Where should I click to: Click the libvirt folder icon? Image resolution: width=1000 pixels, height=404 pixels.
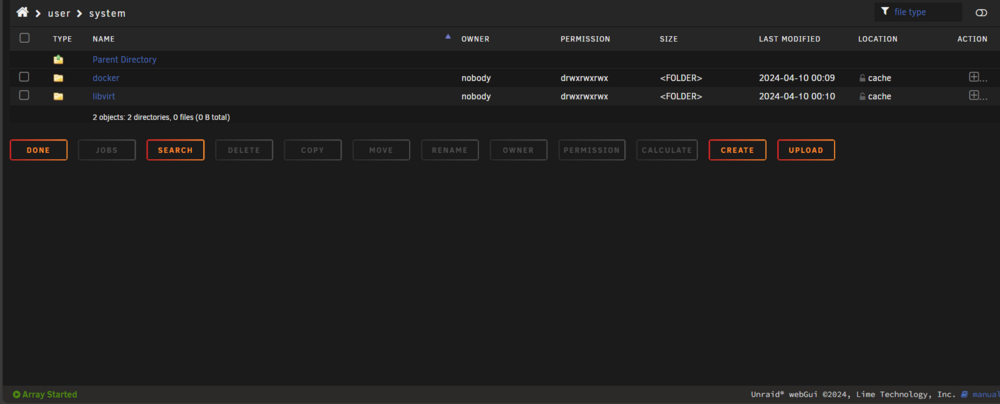coord(59,96)
